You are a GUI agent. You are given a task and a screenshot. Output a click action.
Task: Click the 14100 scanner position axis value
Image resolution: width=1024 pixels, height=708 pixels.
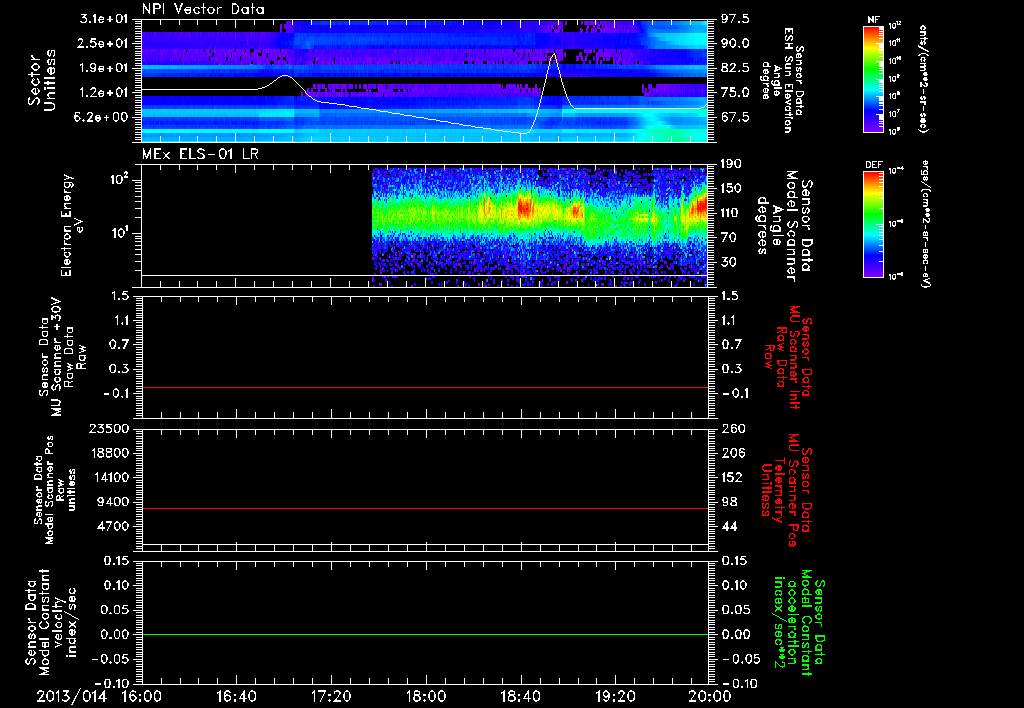(110, 477)
